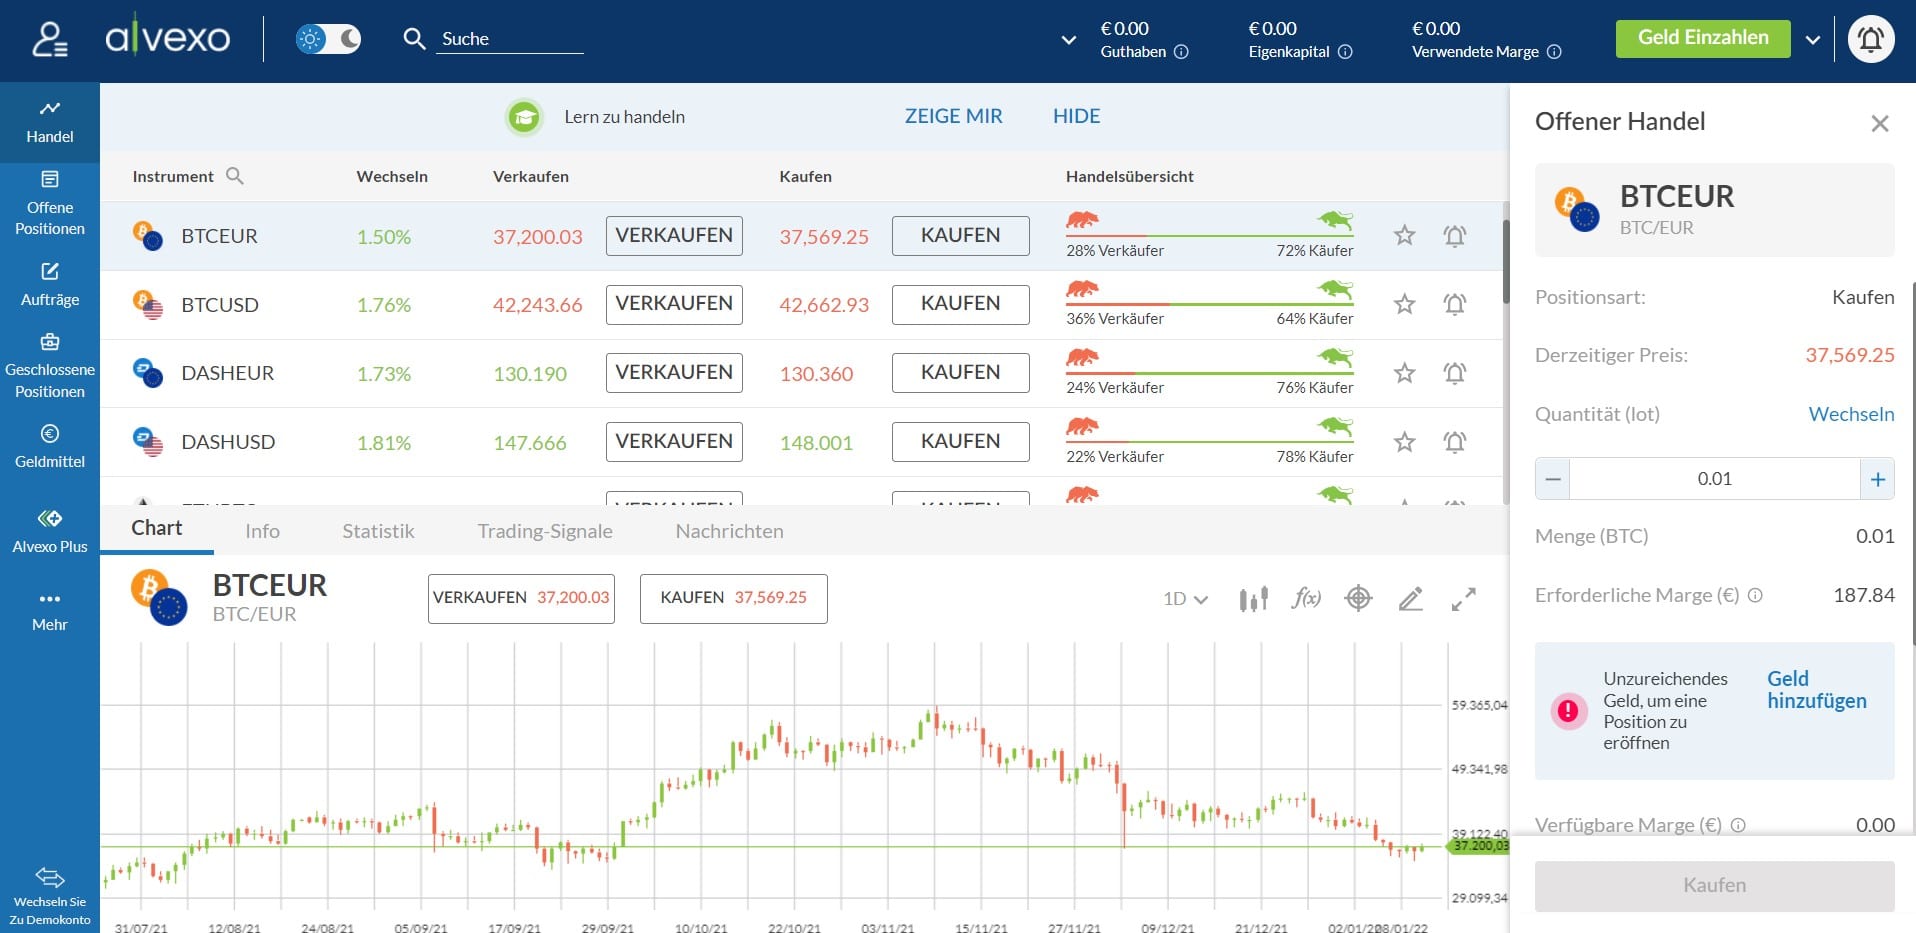1916x933 pixels.
Task: Click the instrument list scrollbar
Action: [x=1505, y=262]
